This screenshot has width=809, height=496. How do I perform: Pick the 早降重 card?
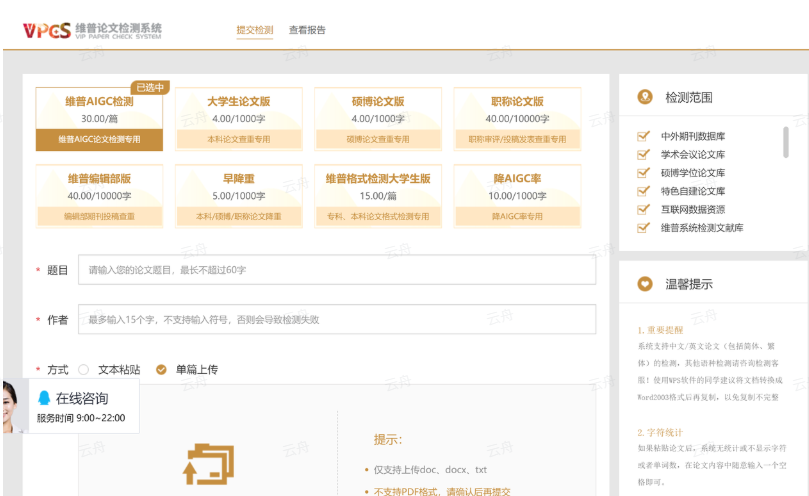coord(238,196)
